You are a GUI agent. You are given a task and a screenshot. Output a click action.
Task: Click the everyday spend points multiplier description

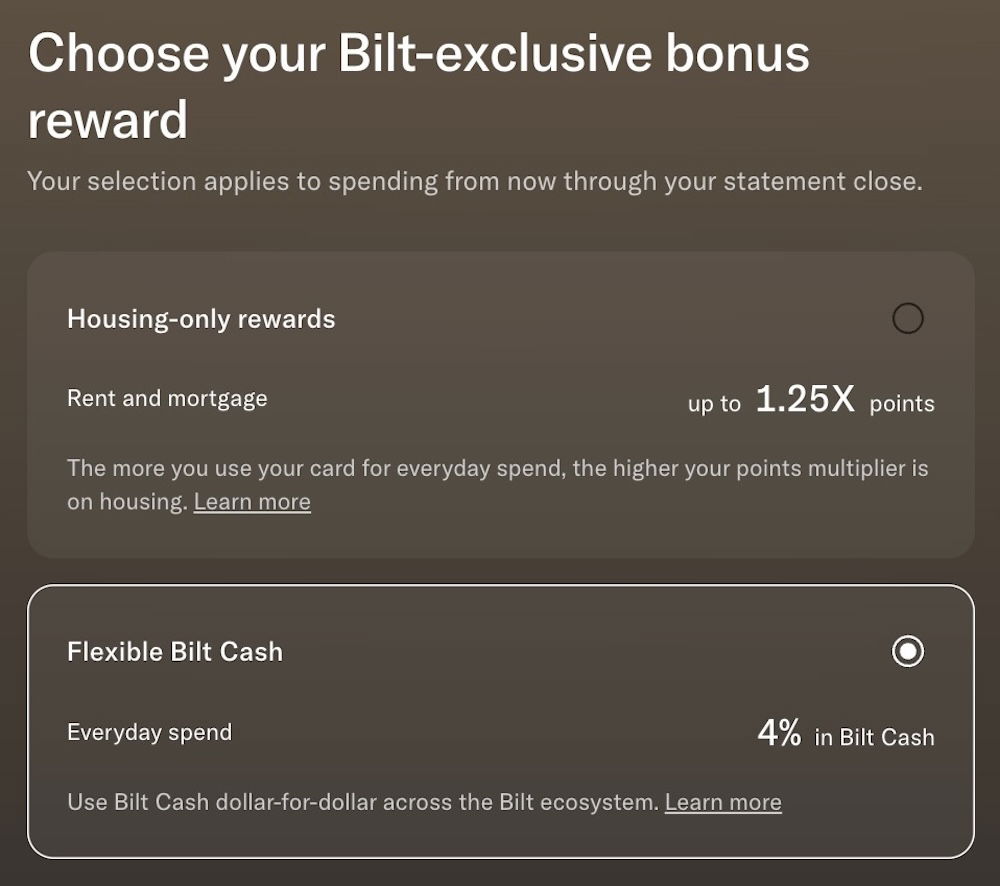coord(497,468)
